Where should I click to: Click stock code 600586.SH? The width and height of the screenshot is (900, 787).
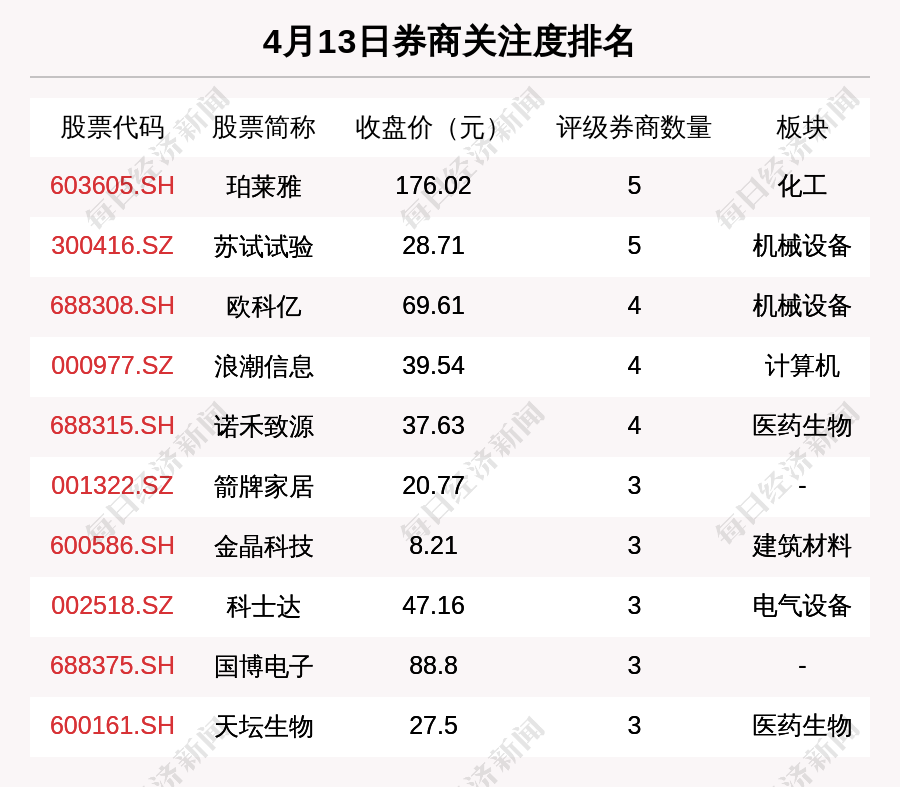click(112, 545)
